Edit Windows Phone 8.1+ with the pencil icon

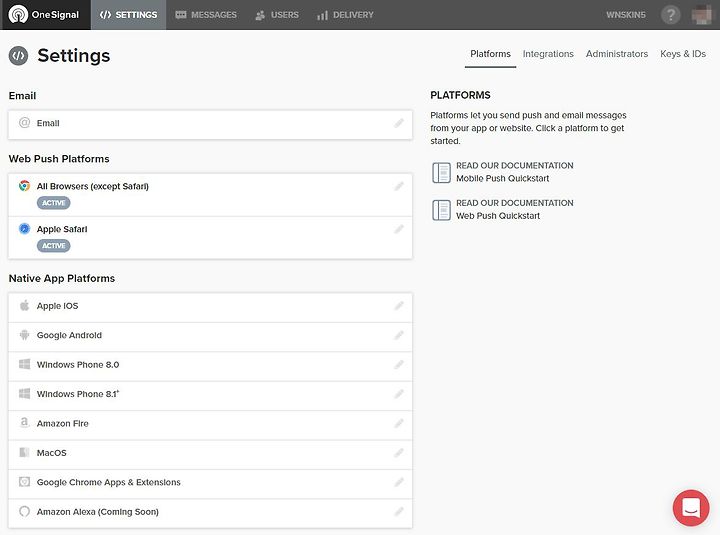tap(399, 394)
